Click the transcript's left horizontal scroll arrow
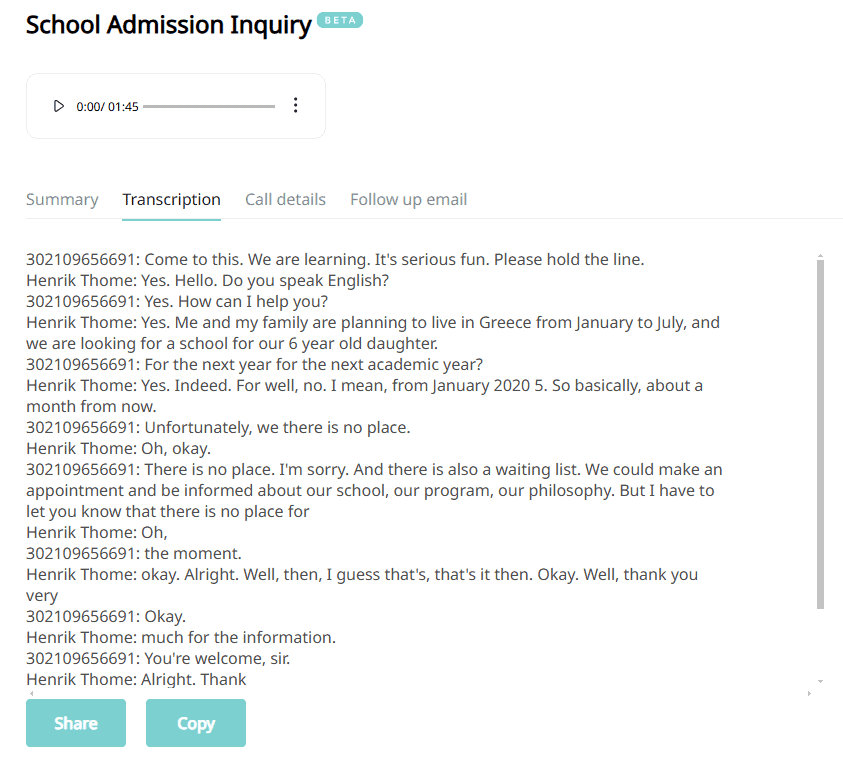Screen dimensions: 843x770 pos(32,693)
